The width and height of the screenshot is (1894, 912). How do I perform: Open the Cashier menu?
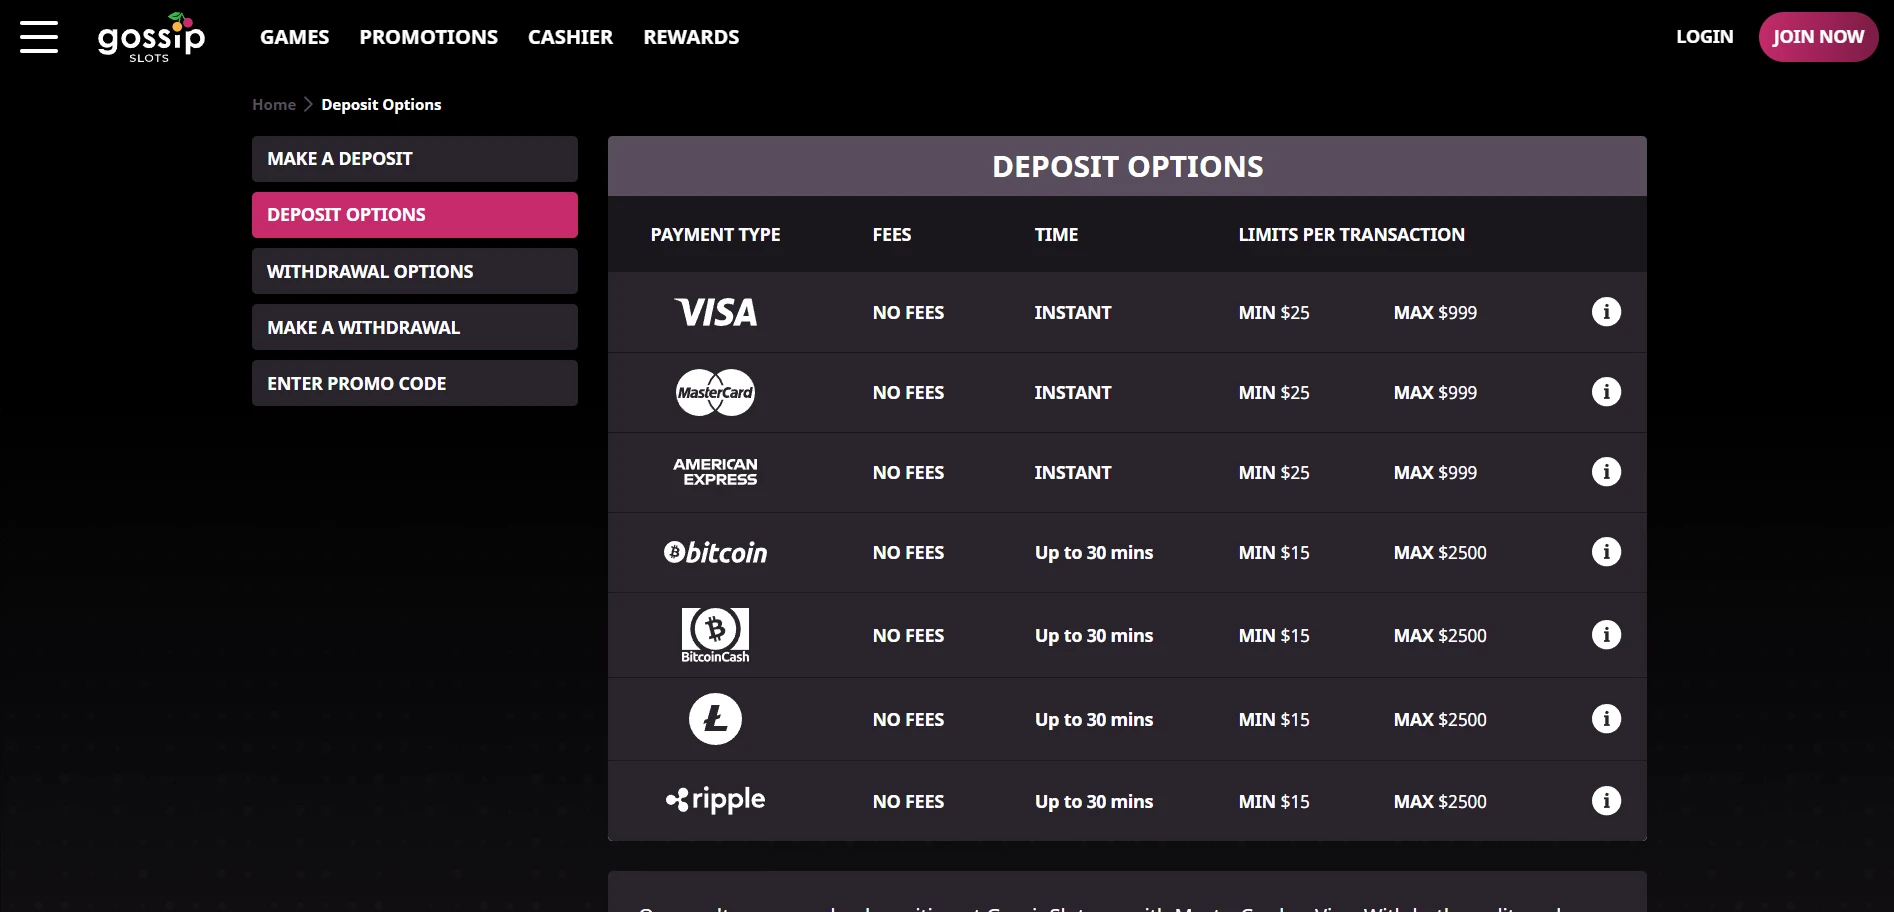570,37
